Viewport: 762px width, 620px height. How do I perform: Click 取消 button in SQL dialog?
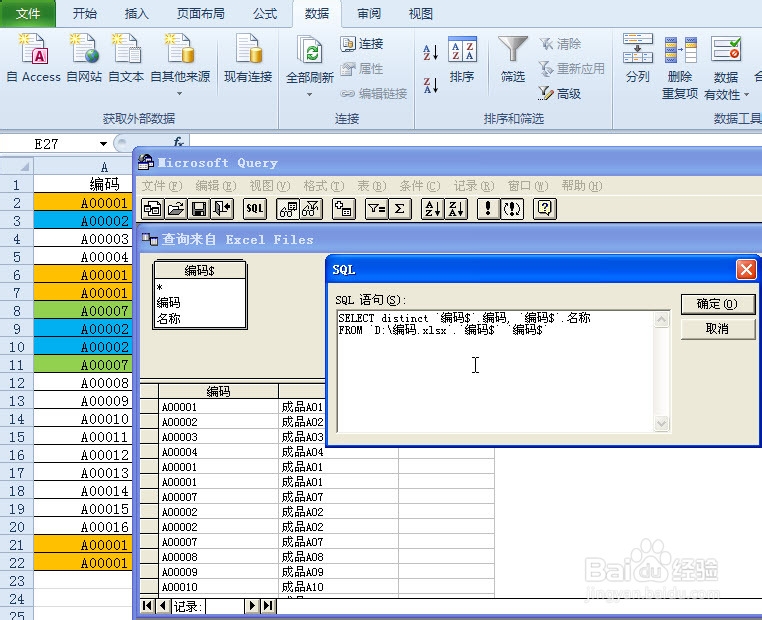(x=717, y=329)
